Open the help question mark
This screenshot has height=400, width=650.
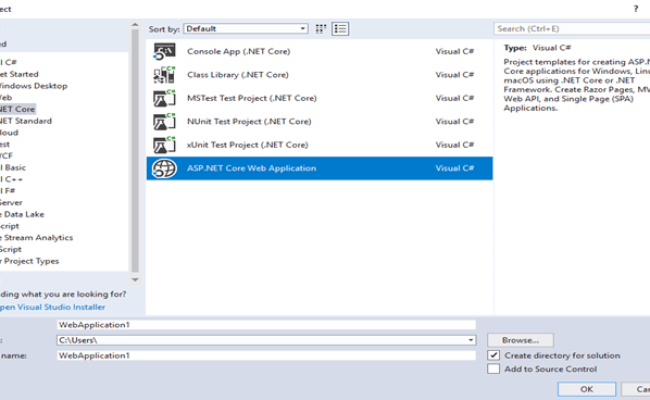coord(635,9)
